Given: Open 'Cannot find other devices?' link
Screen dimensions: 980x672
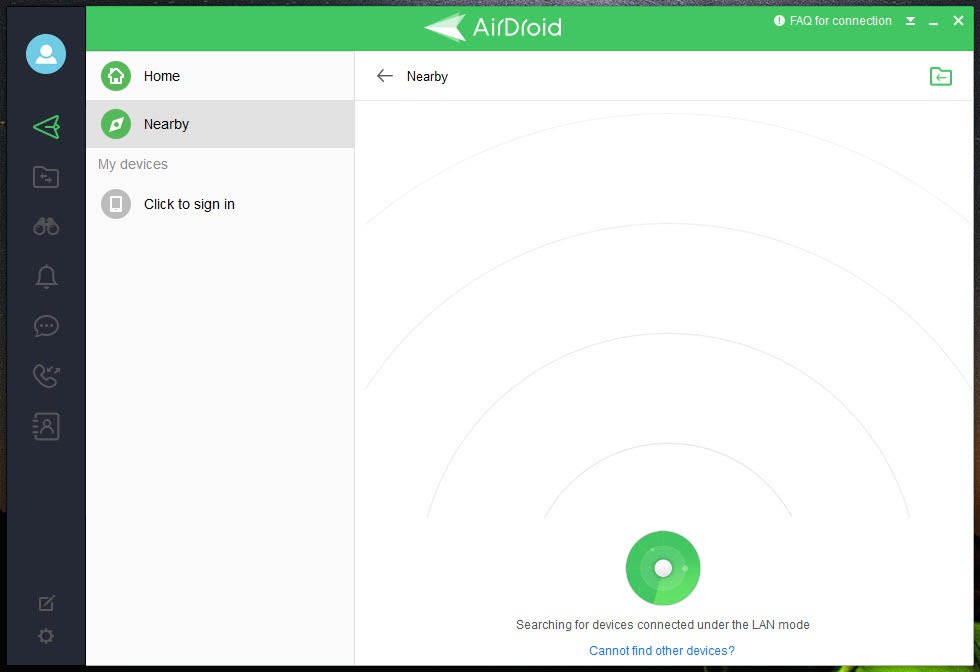Looking at the screenshot, I should (x=662, y=651).
